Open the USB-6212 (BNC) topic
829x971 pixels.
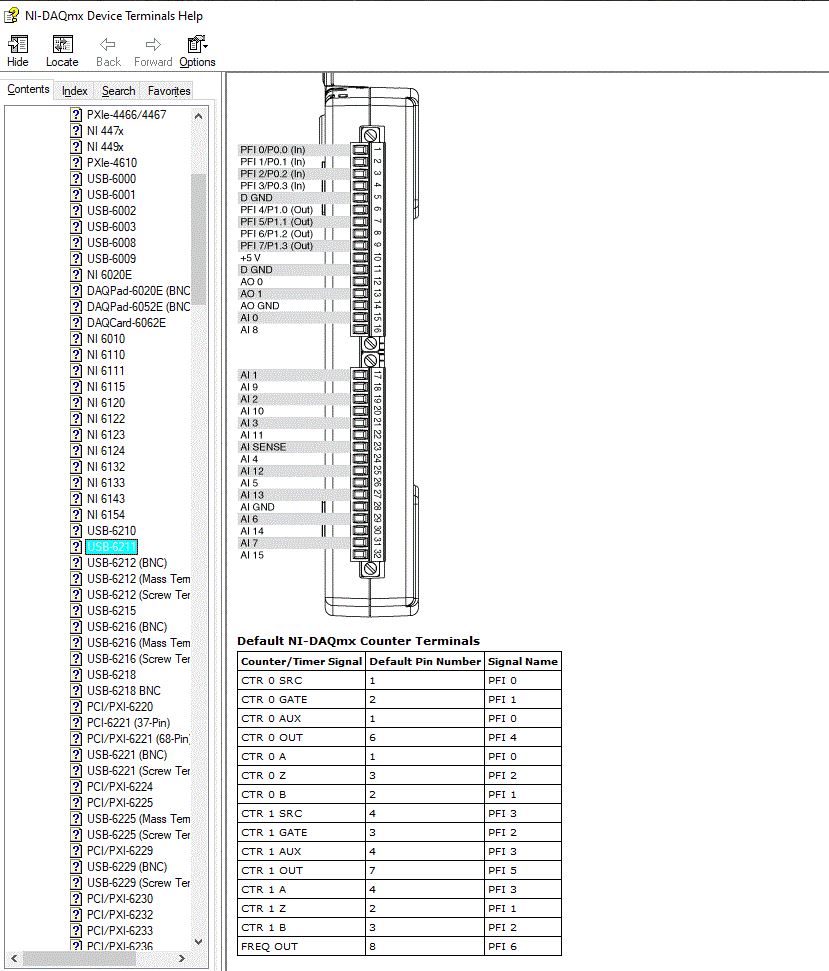coord(127,563)
